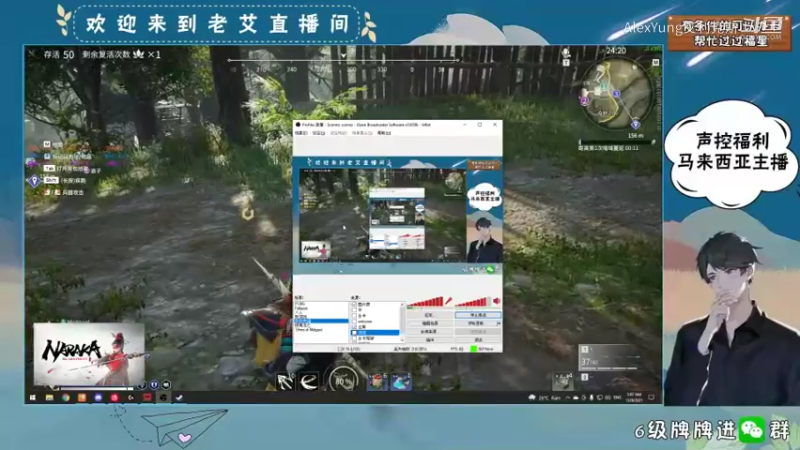Select the highlighted scene in the OBS scene list
The width and height of the screenshot is (800, 450).
pyautogui.click(x=321, y=321)
